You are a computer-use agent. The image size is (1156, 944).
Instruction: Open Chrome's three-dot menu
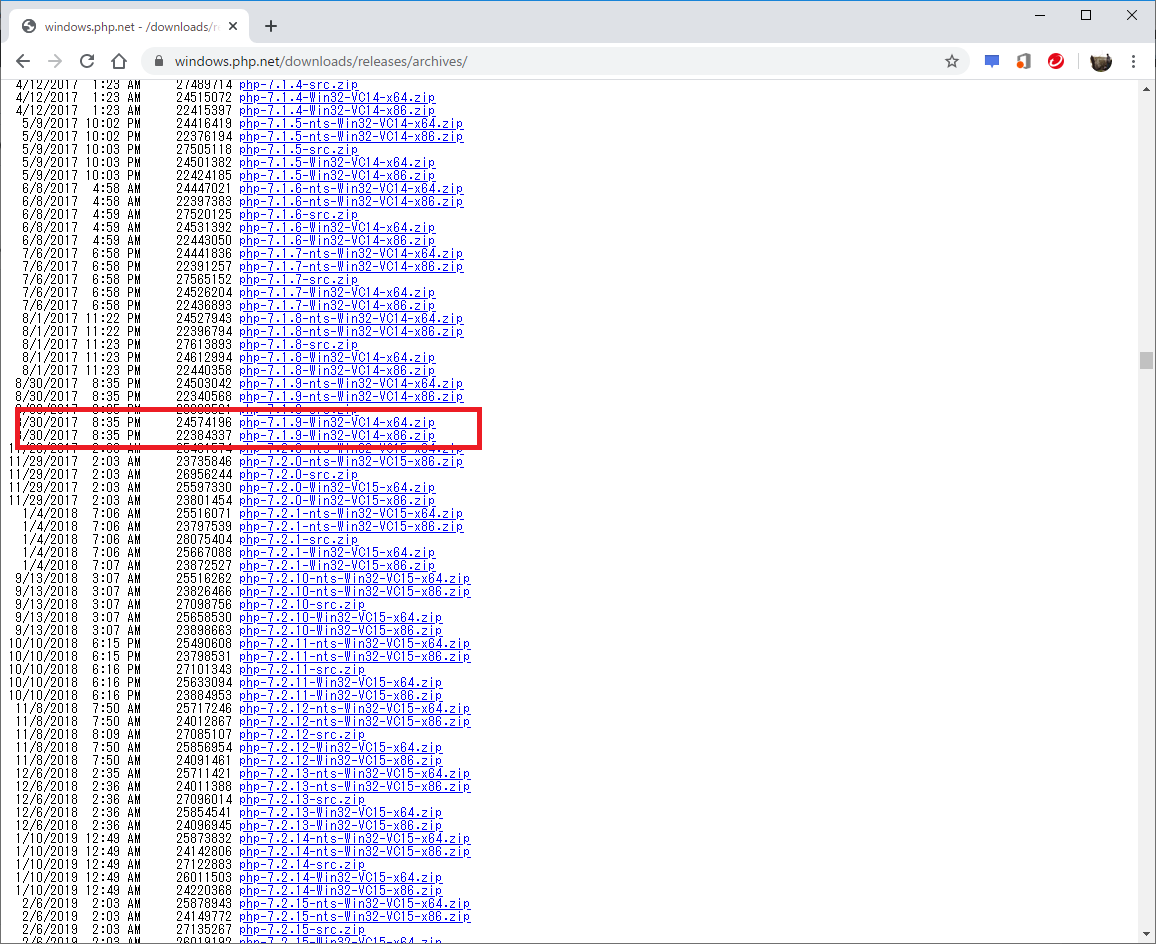(1134, 61)
